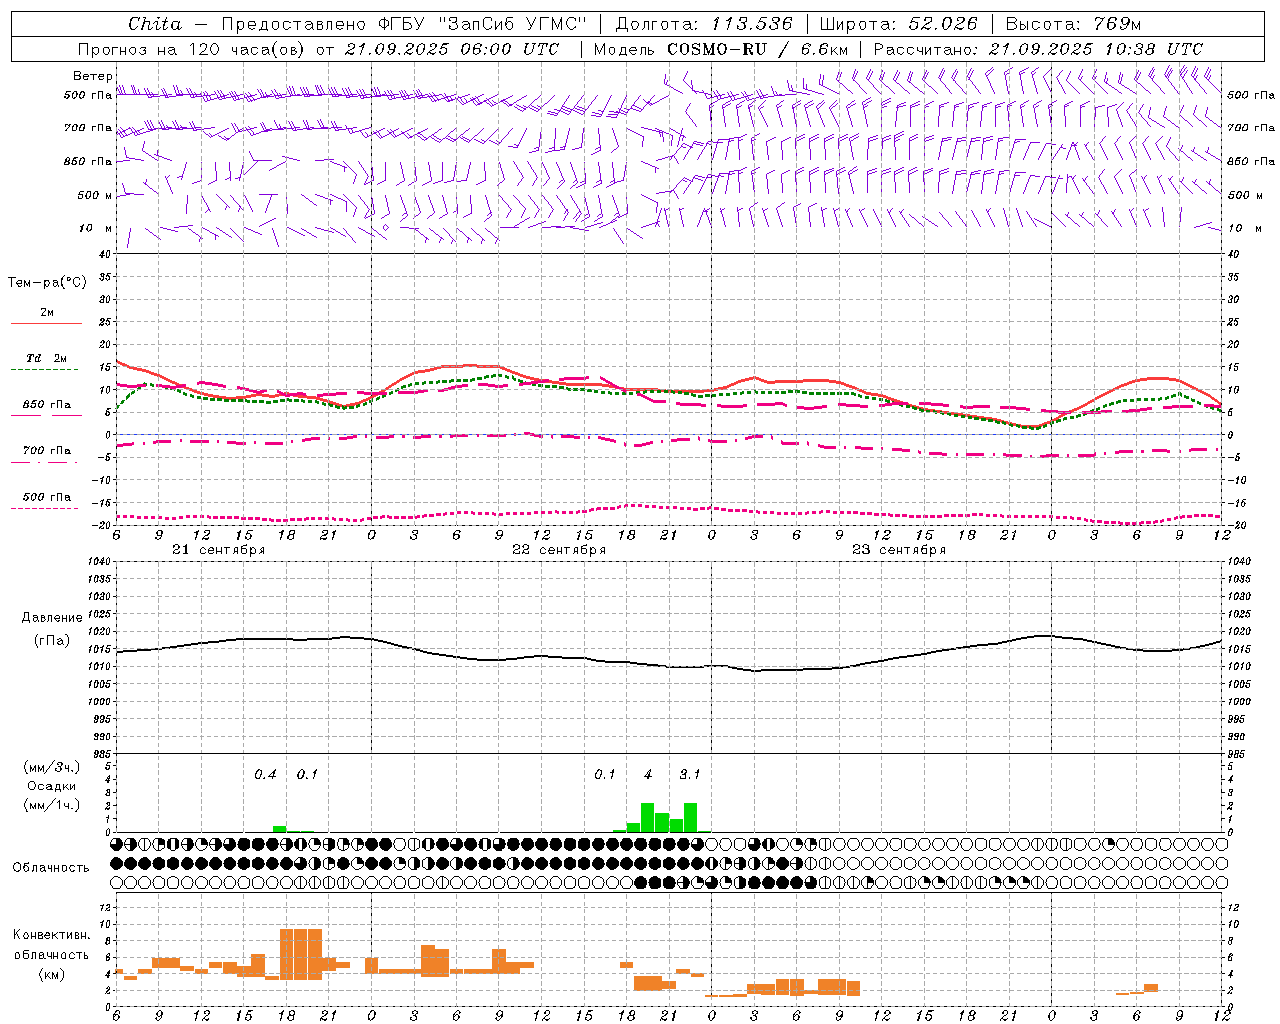
Task: Click the "Тем-ра(°C)" temperature axis title
Action: pos(47,283)
